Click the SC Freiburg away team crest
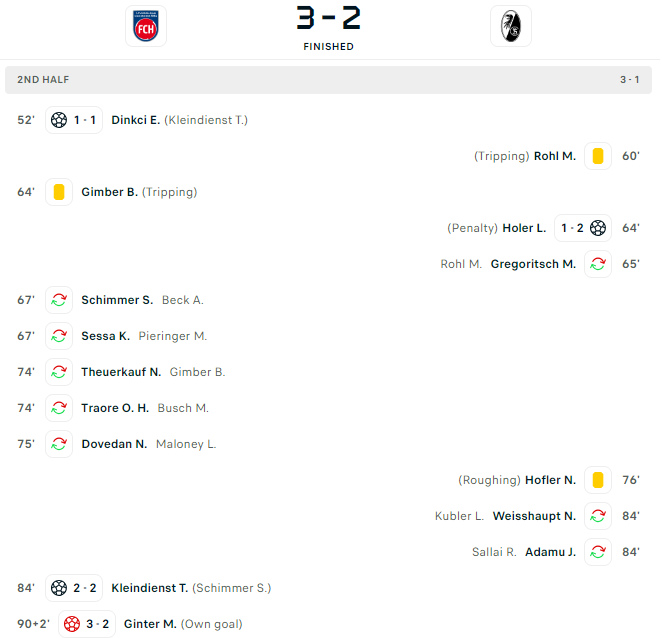 pos(511,26)
